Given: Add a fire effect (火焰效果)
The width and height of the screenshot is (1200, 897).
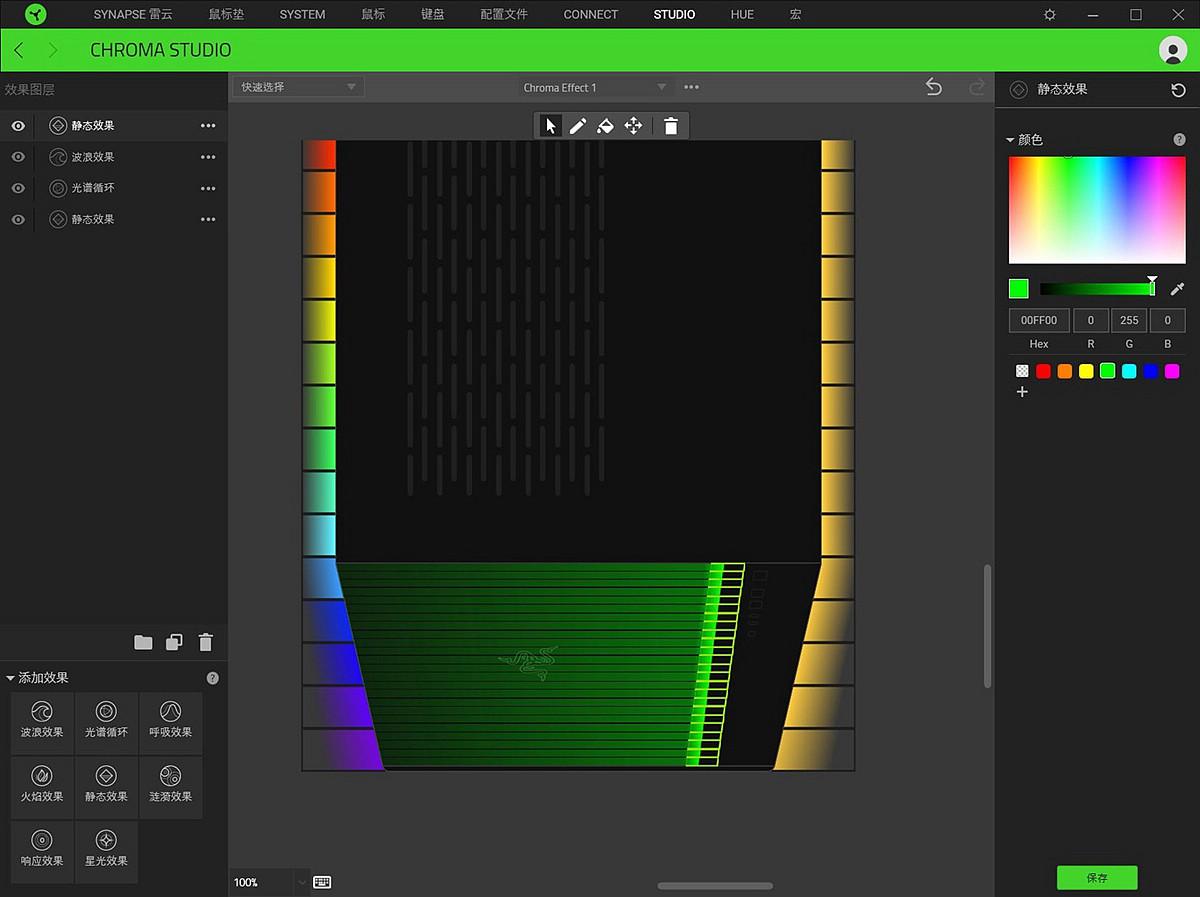Looking at the screenshot, I should (x=42, y=785).
